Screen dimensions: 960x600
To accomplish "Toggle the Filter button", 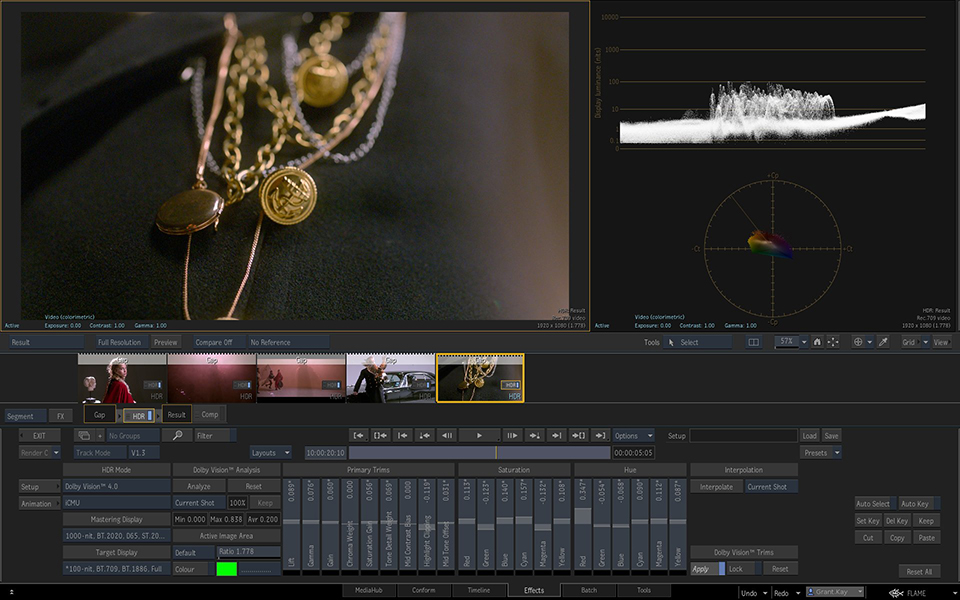I will tap(215, 435).
